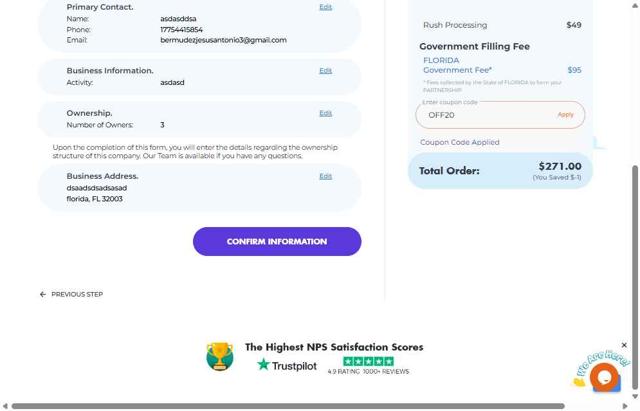This screenshot has height=411, width=640.
Task: Click 'The Highest NPS Satisfaction Scores' heading
Action: point(334,347)
